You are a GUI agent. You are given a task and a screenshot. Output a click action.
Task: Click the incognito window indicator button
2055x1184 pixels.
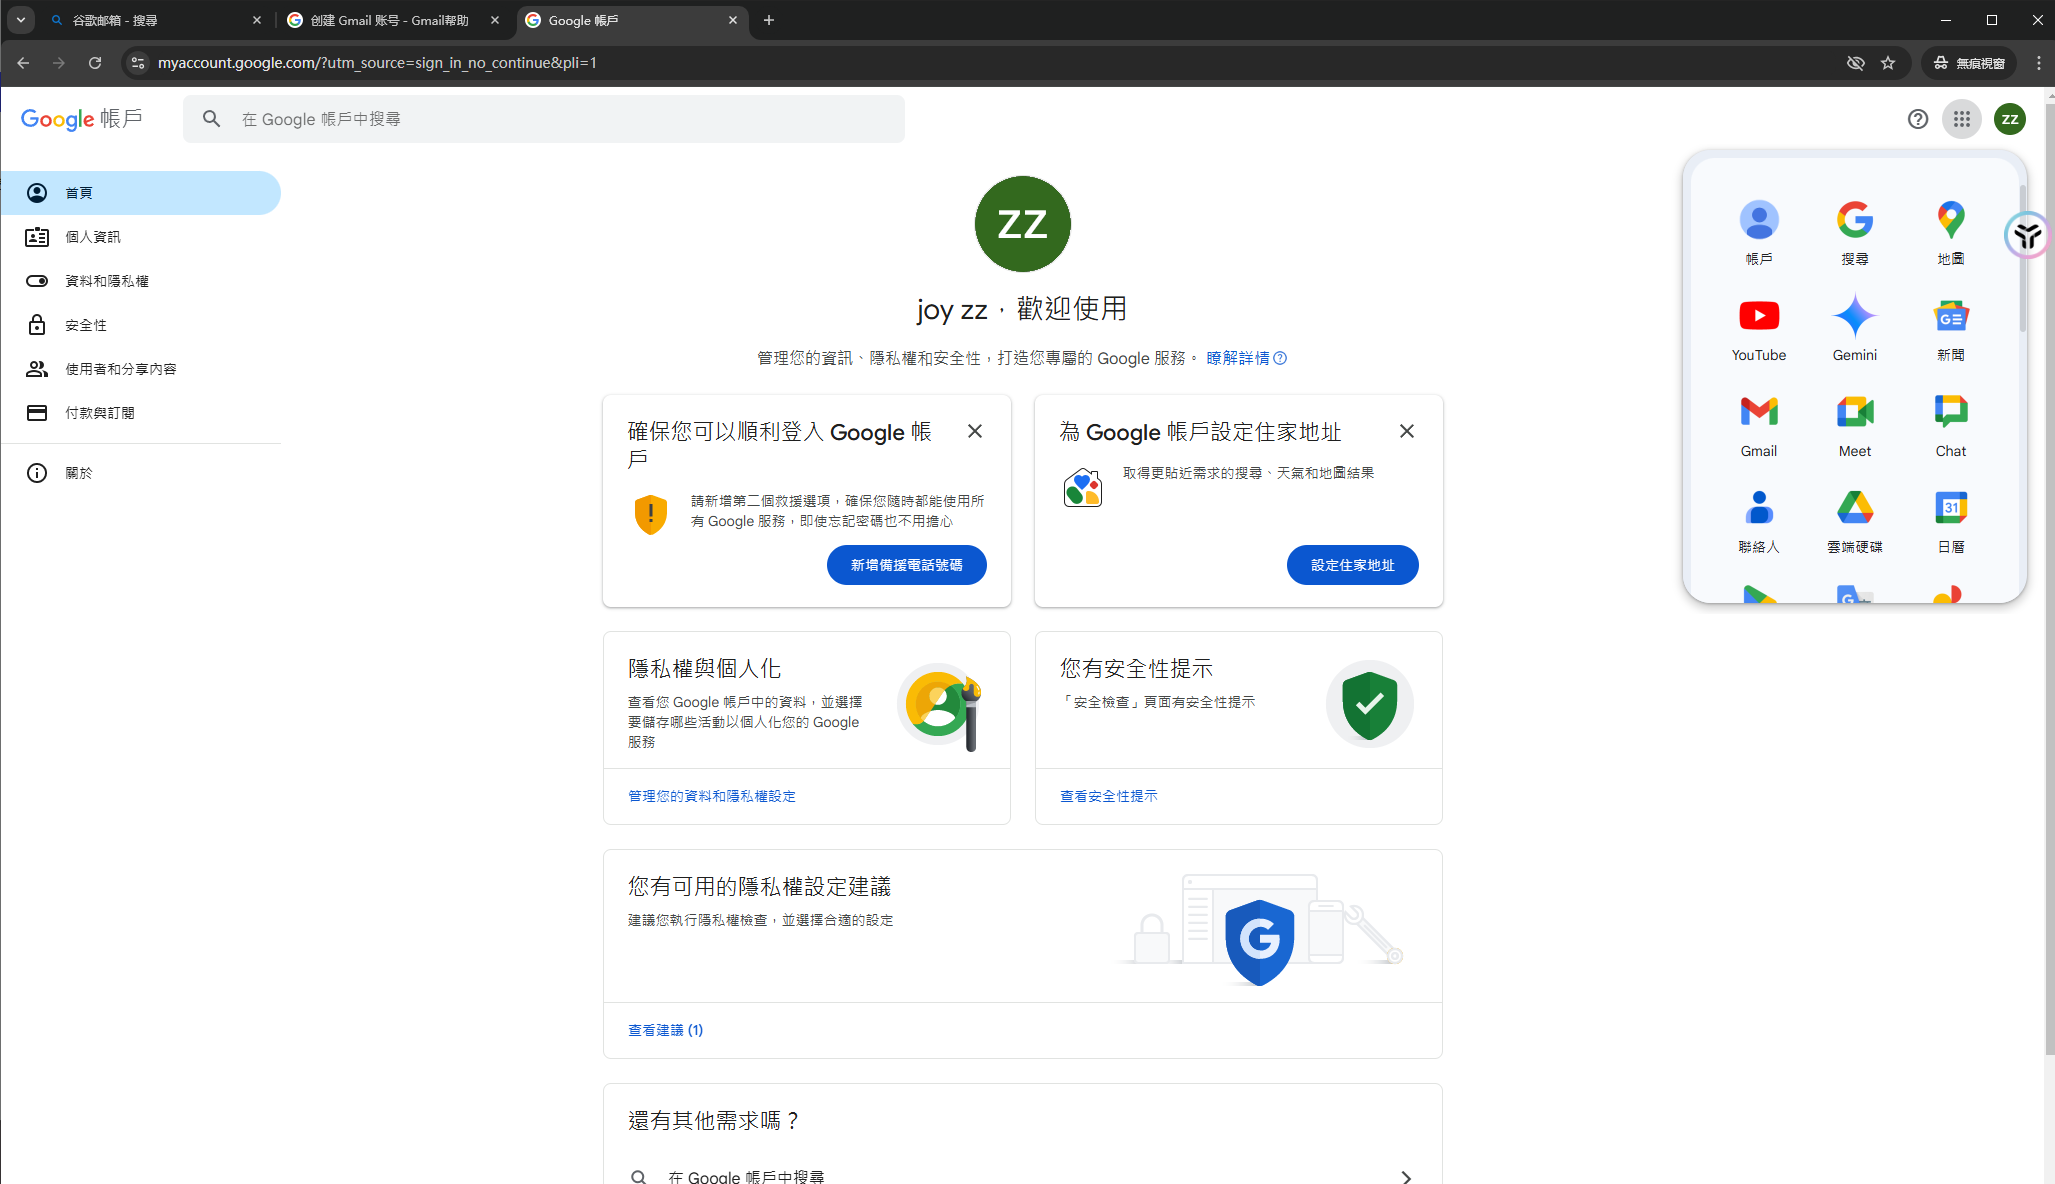[1969, 63]
